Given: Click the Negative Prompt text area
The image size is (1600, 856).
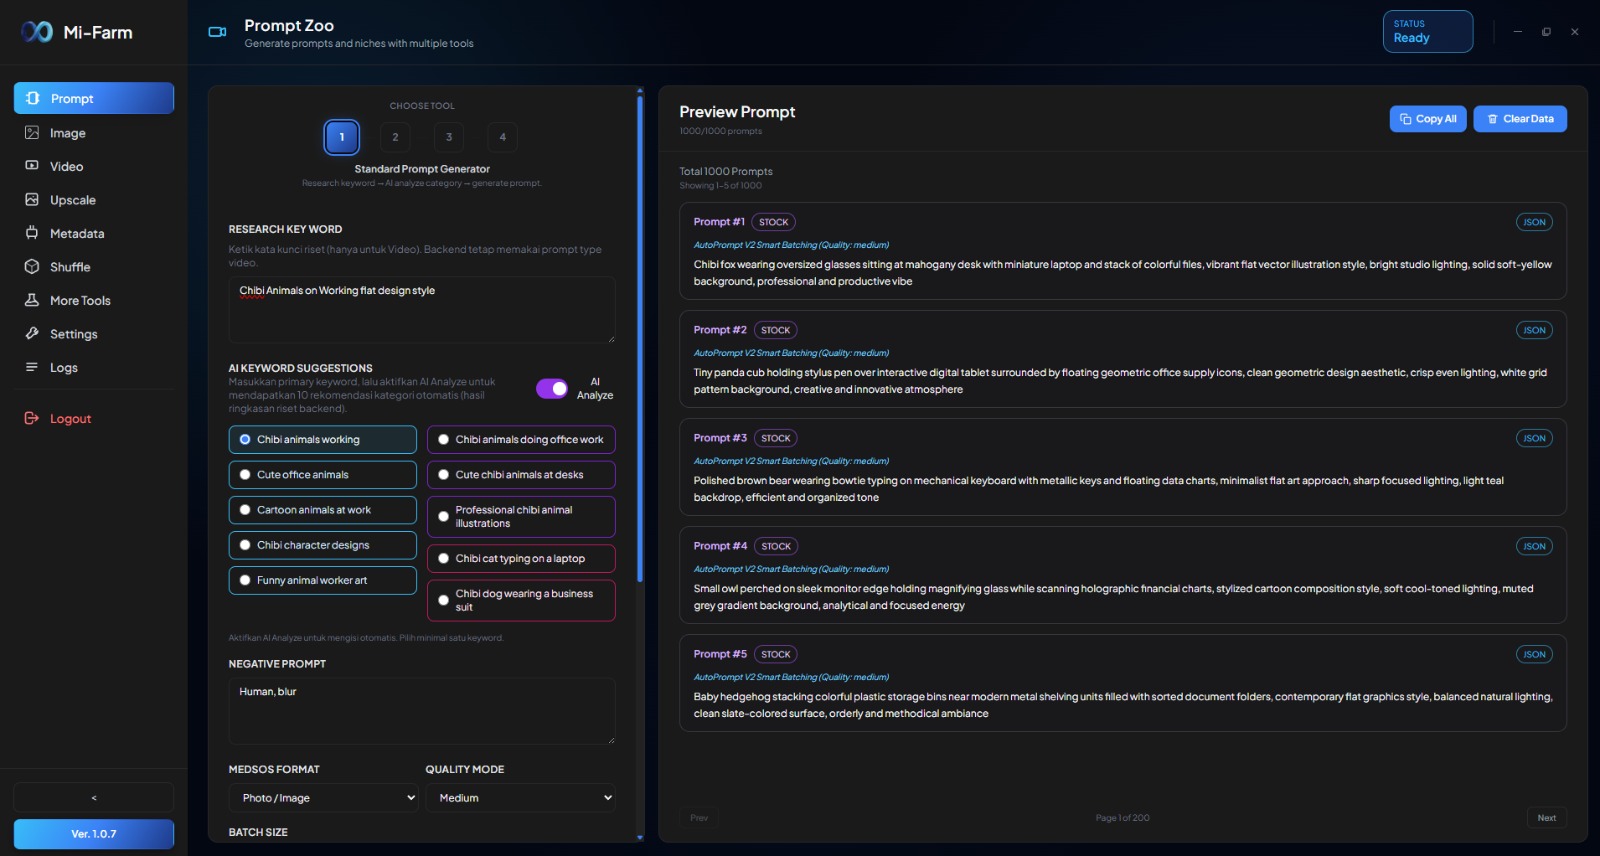Looking at the screenshot, I should tap(422, 711).
